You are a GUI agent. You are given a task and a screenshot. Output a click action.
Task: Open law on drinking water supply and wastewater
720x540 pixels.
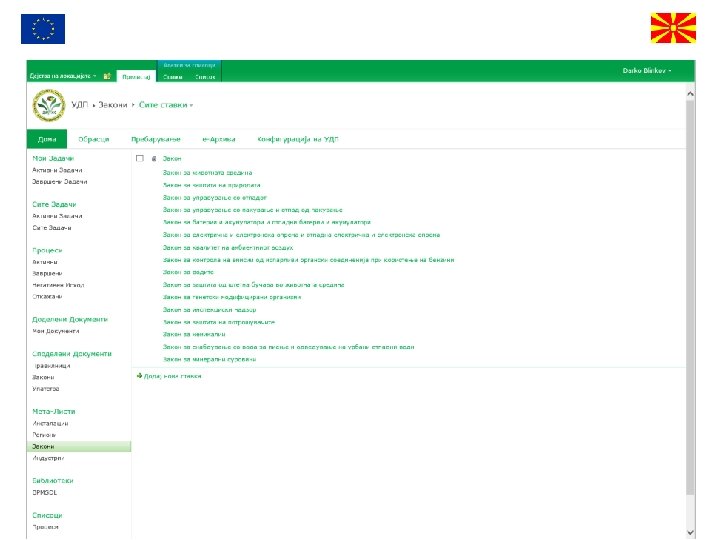(x=288, y=347)
